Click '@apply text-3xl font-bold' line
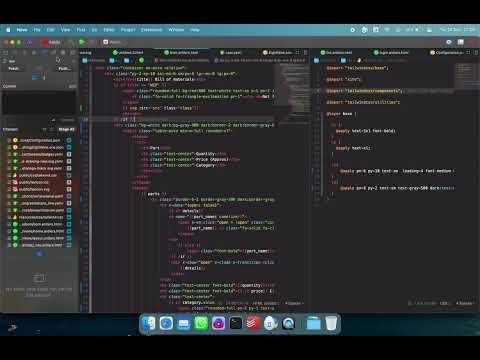This screenshot has height=360, width=480. [x=365, y=131]
